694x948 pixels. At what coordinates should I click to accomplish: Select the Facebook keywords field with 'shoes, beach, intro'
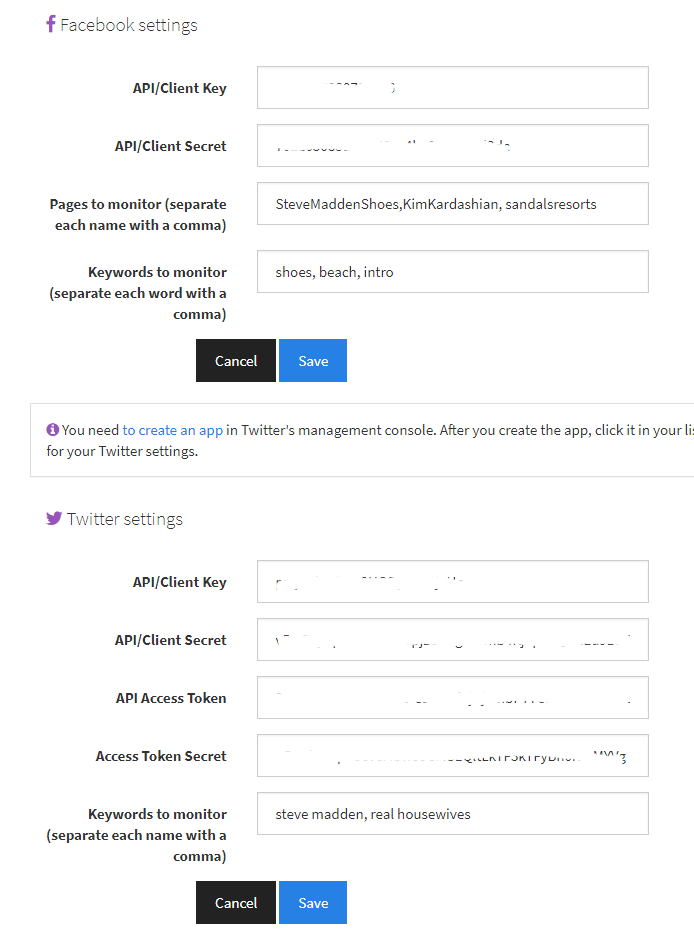(452, 272)
